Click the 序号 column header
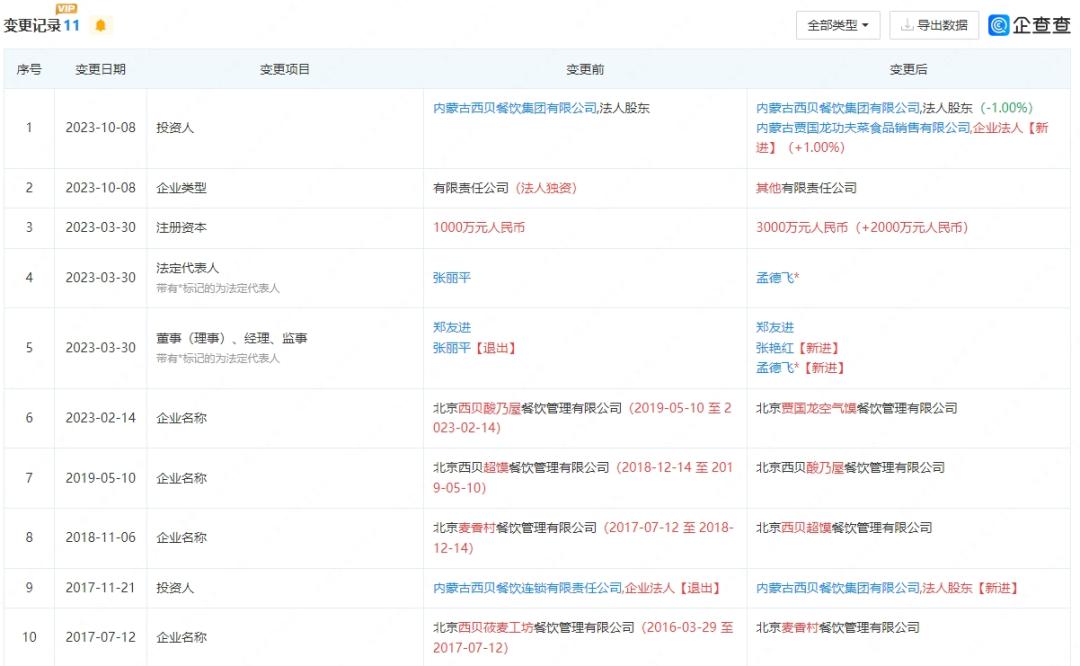 tap(29, 69)
